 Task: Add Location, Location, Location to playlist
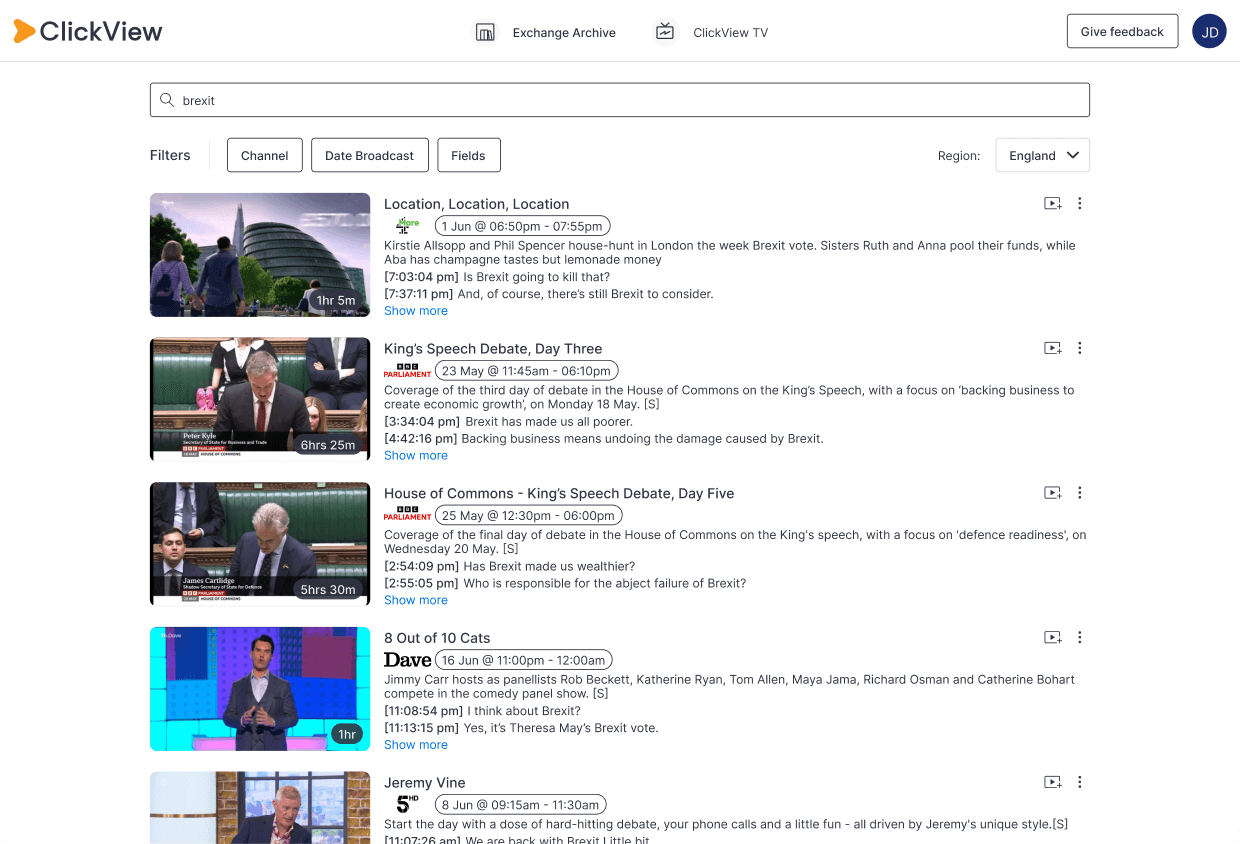click(1053, 203)
